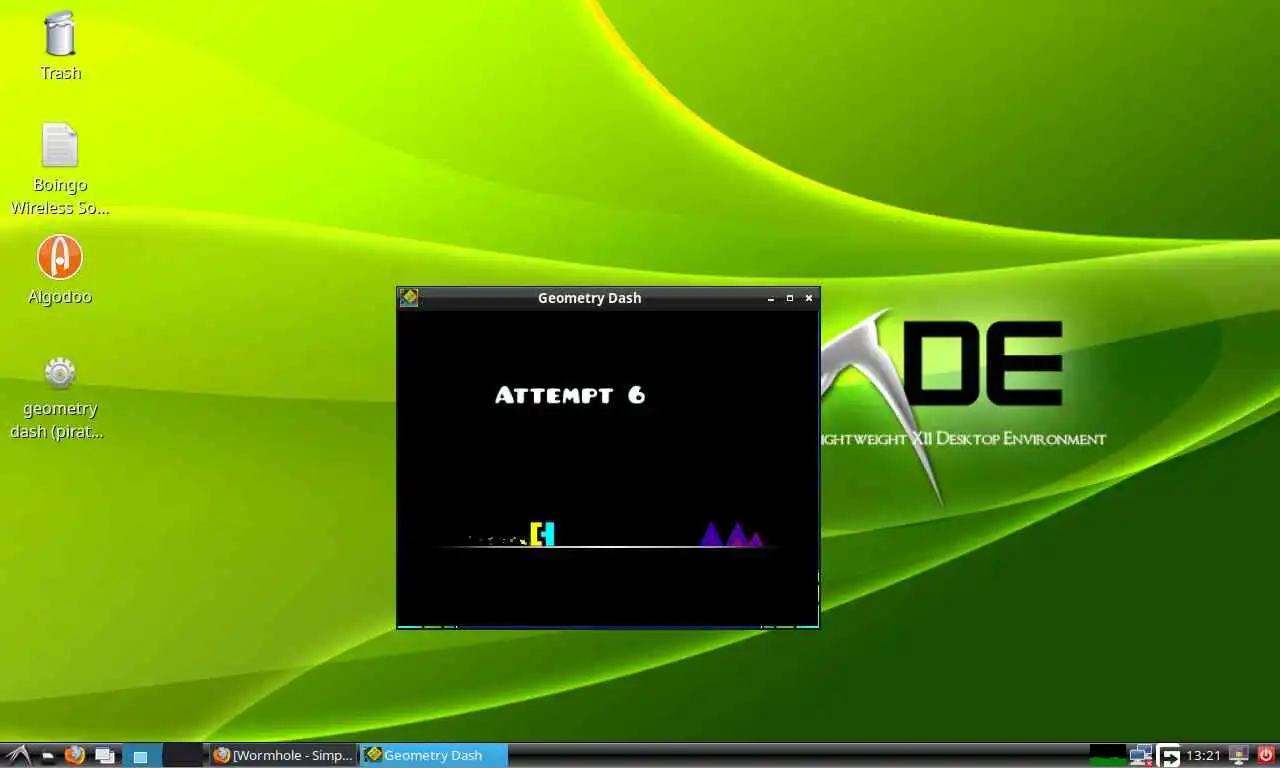
Task: Click the yellow-cyan player cube
Action: coord(542,534)
